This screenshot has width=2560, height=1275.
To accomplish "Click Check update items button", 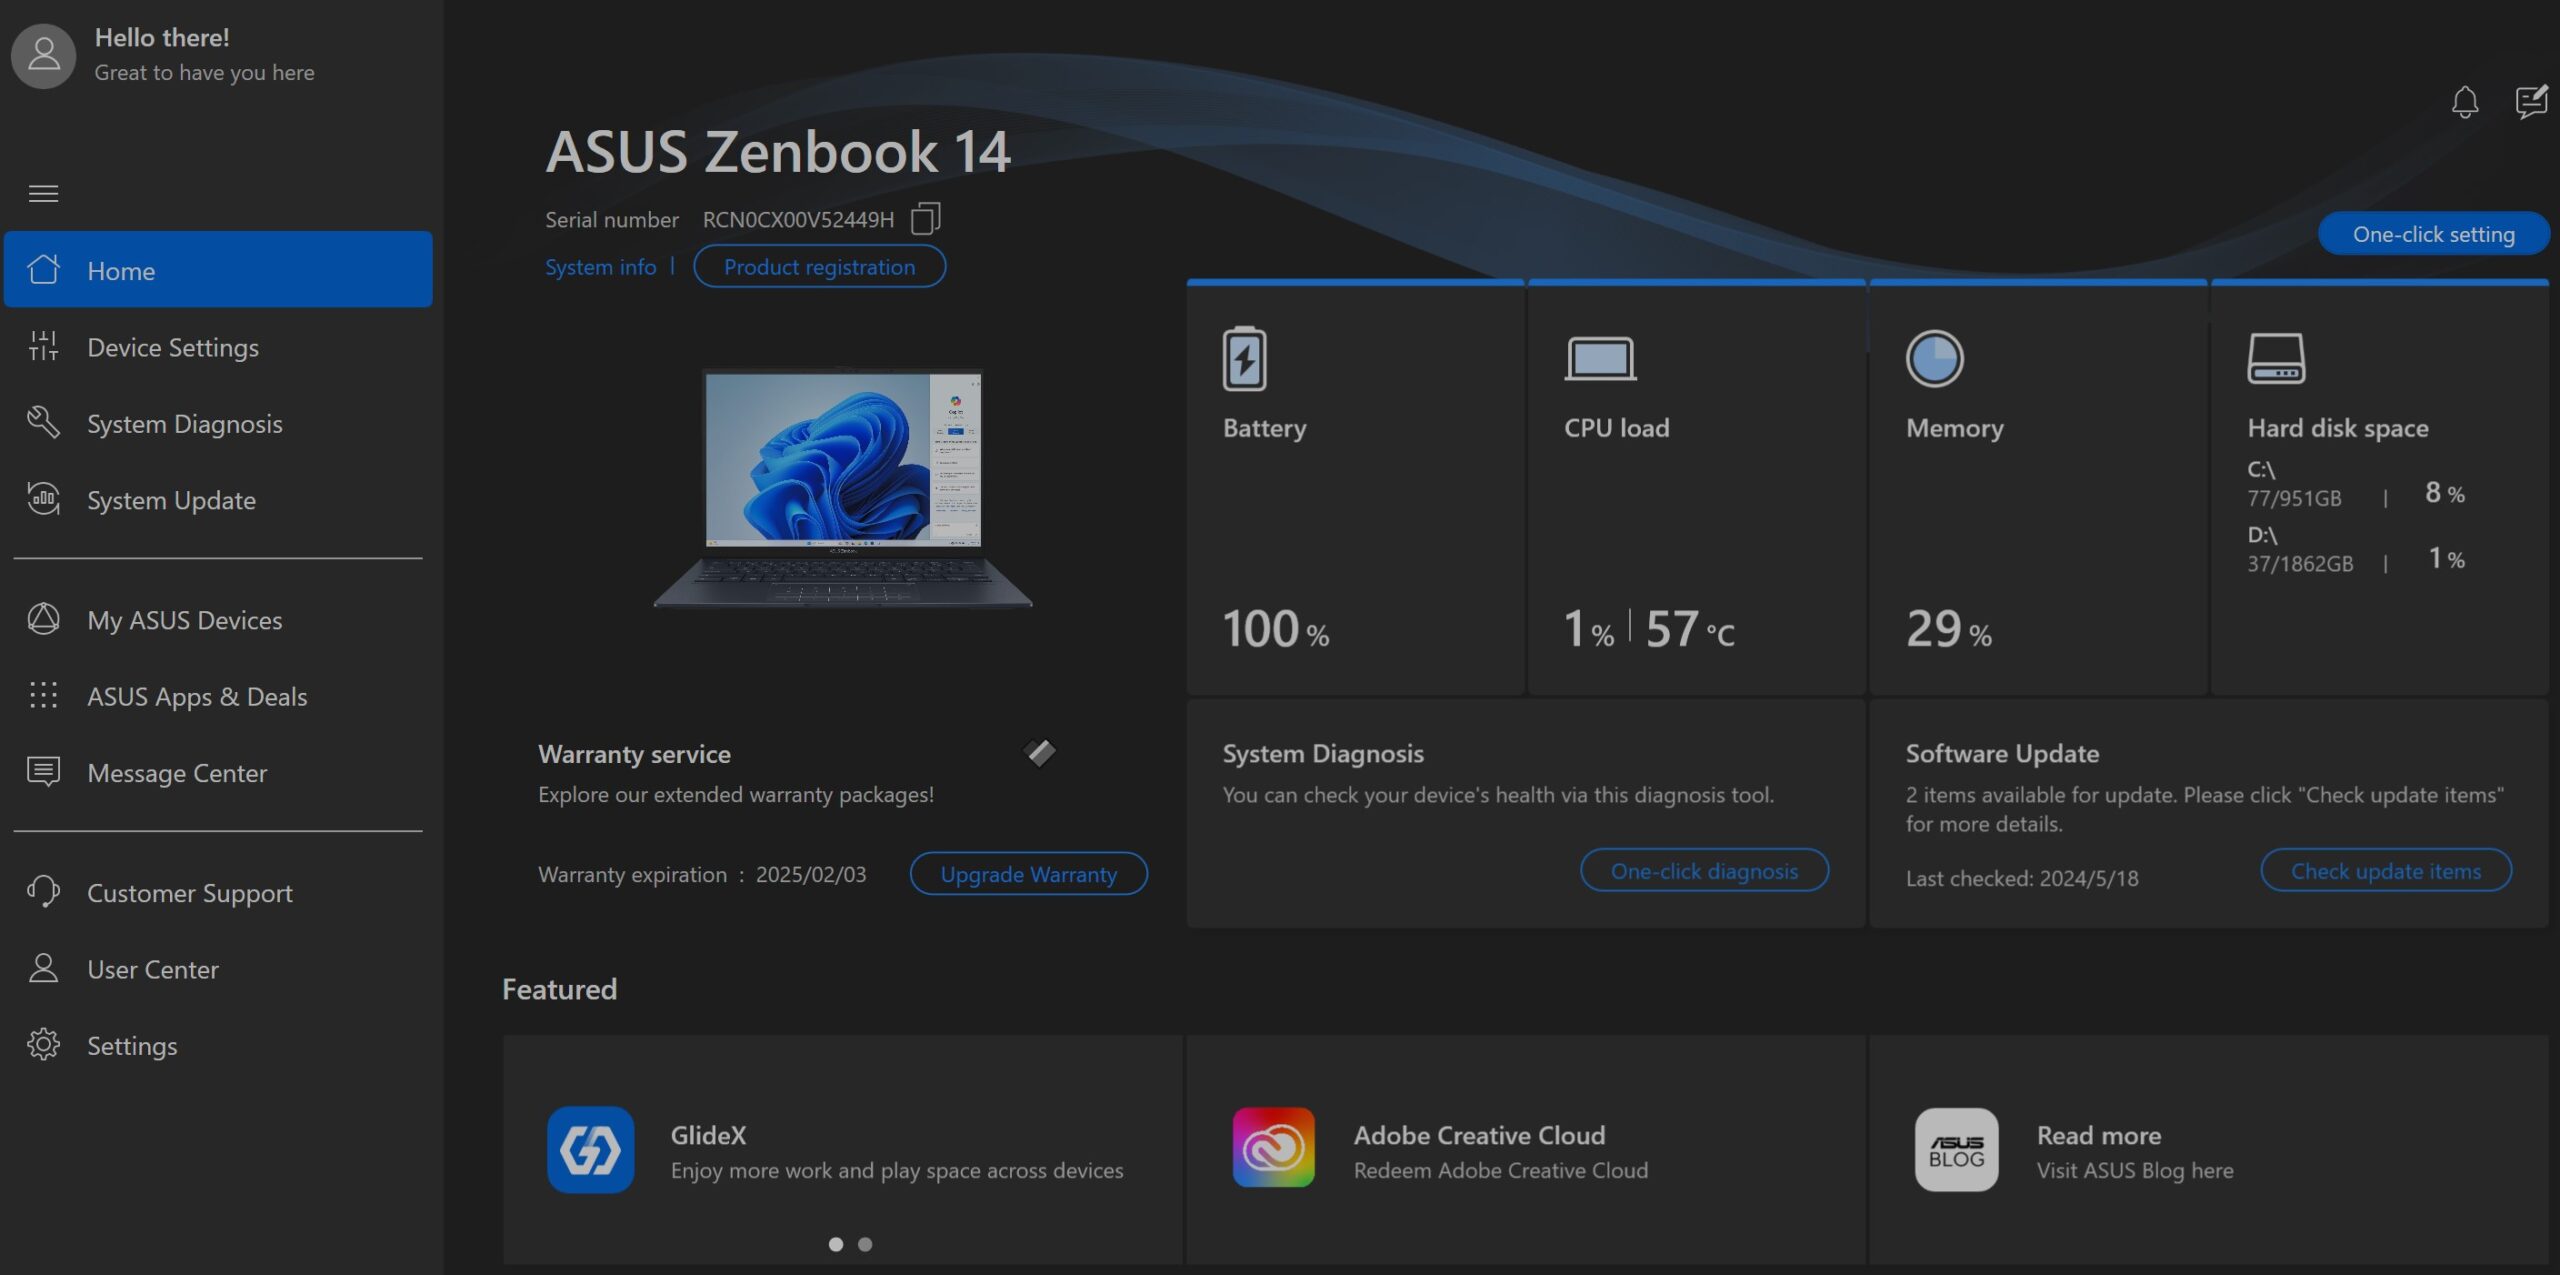I will click(x=2385, y=871).
